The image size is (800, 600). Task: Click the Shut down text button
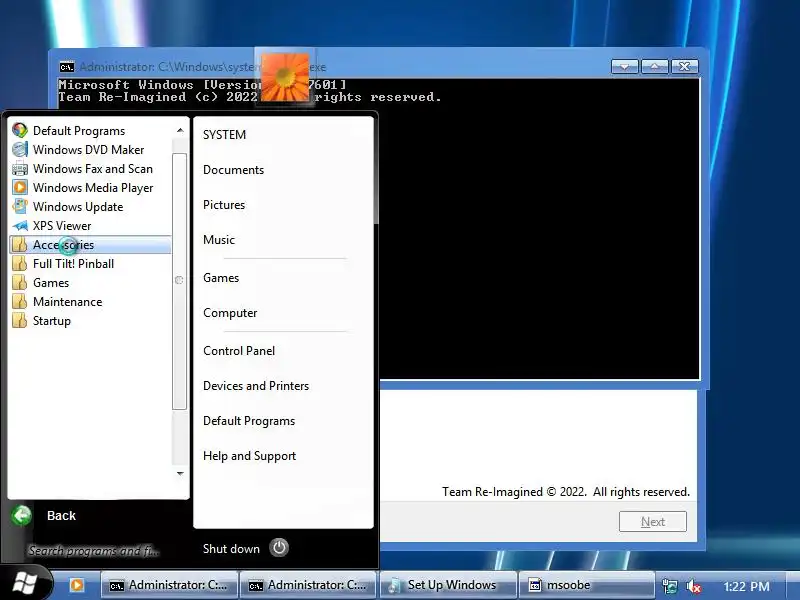(231, 548)
